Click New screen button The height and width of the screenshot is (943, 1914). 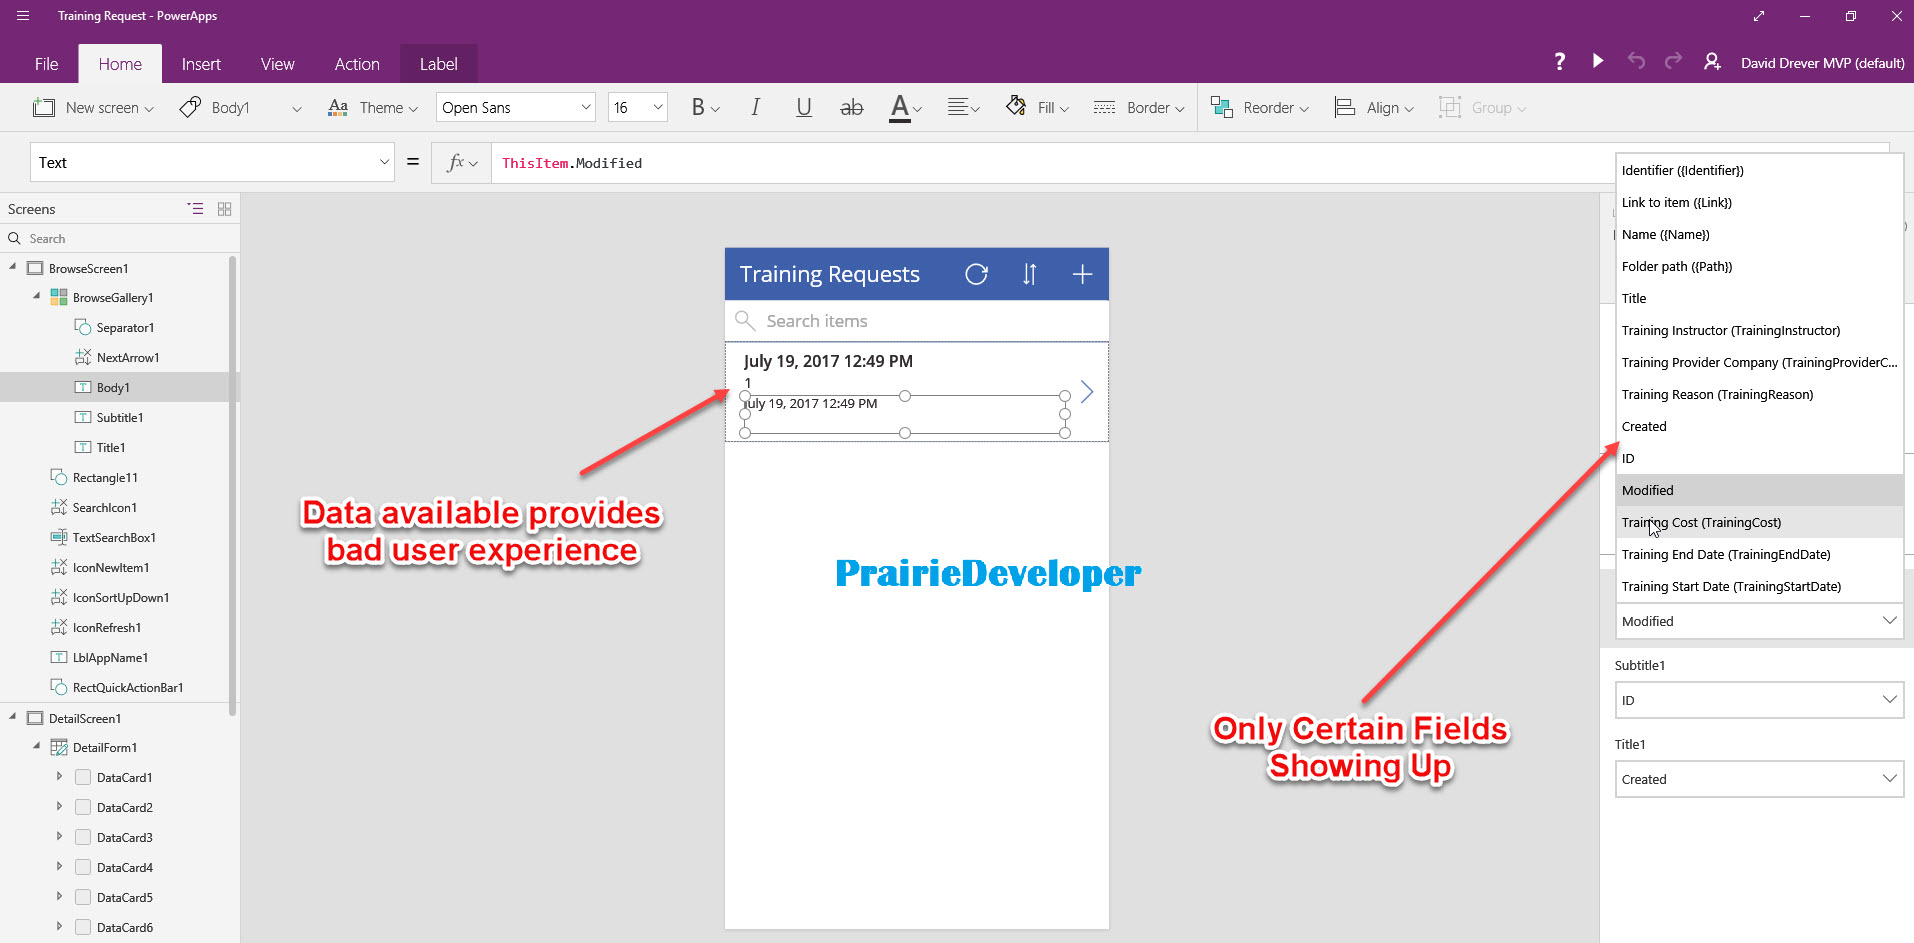click(93, 107)
